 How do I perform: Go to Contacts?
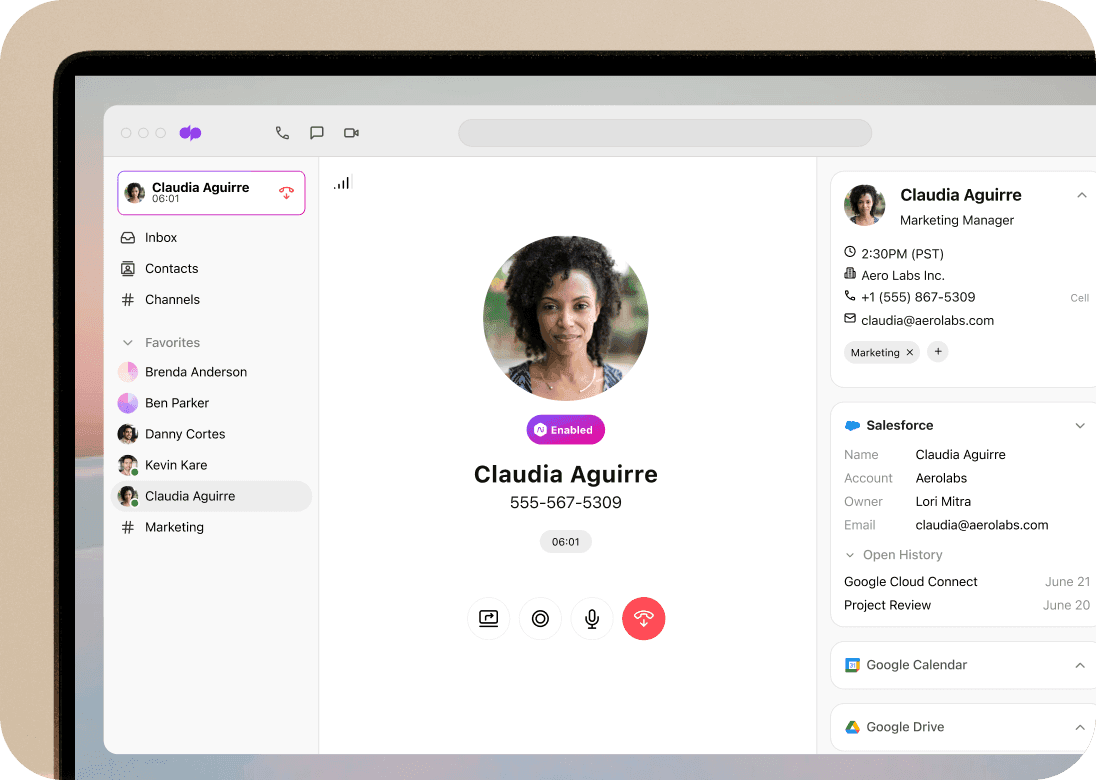pyautogui.click(x=171, y=269)
